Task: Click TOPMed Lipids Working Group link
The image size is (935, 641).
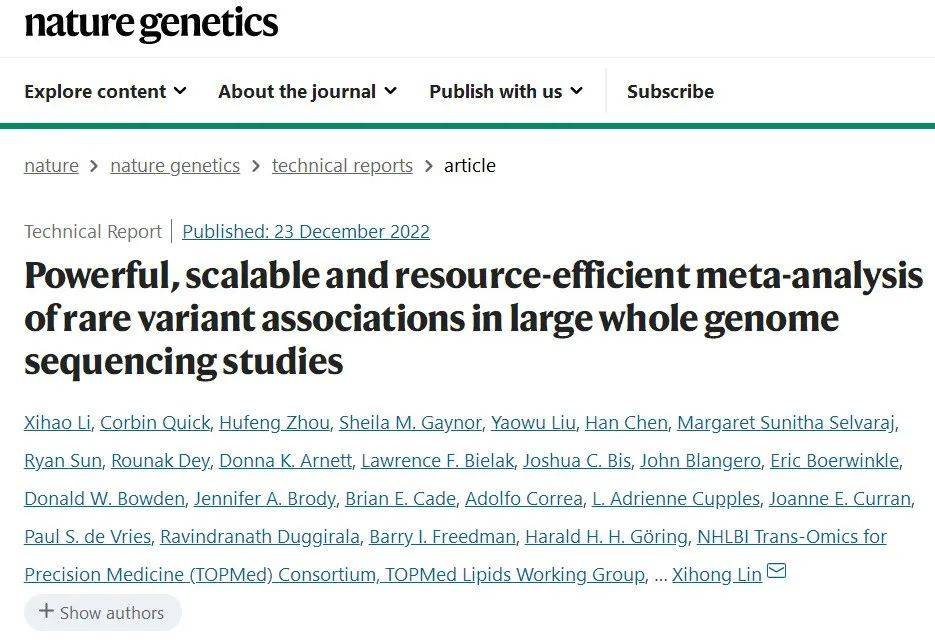Action: 515,574
